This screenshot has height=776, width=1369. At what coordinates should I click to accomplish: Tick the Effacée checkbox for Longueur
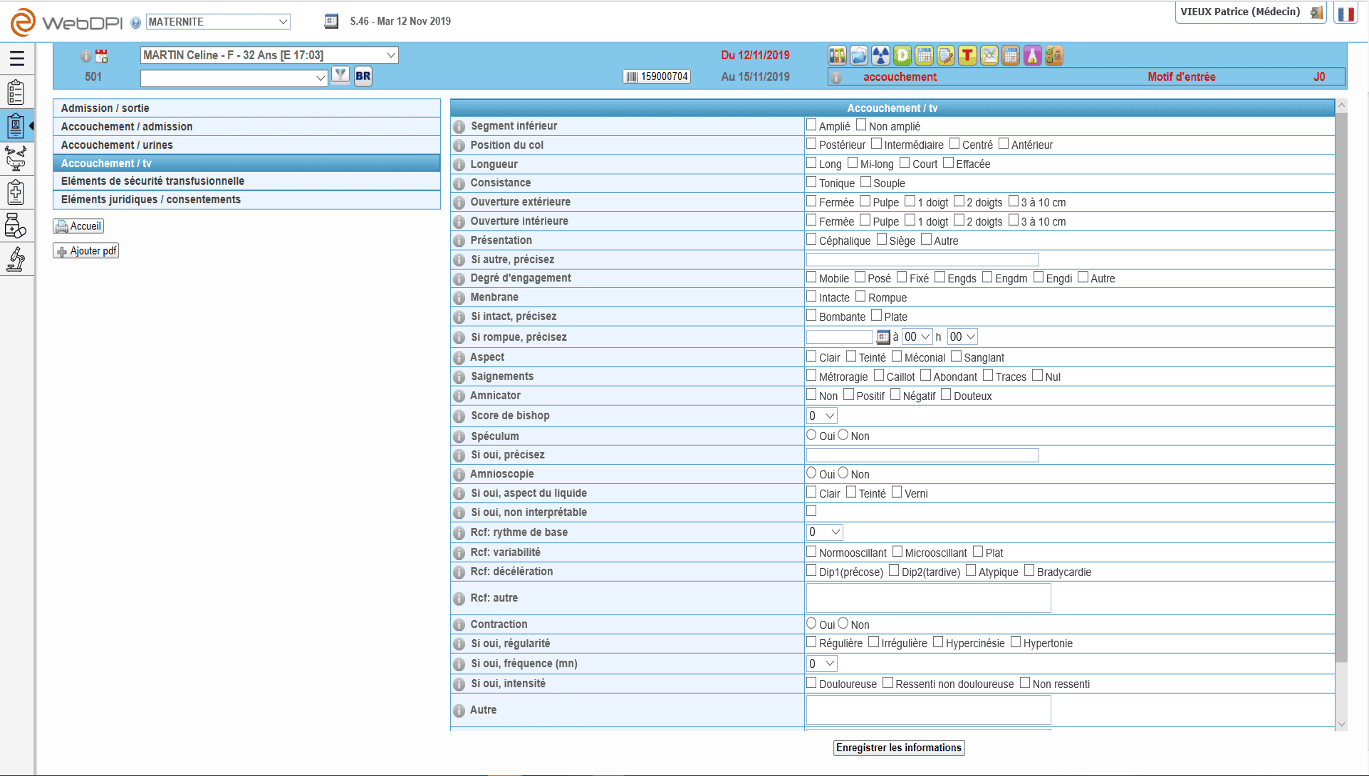948,164
